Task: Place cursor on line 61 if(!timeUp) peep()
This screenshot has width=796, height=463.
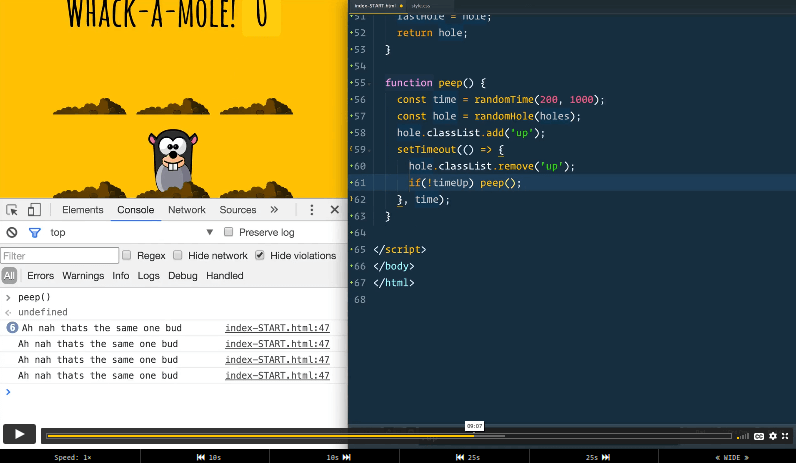Action: pos(465,183)
